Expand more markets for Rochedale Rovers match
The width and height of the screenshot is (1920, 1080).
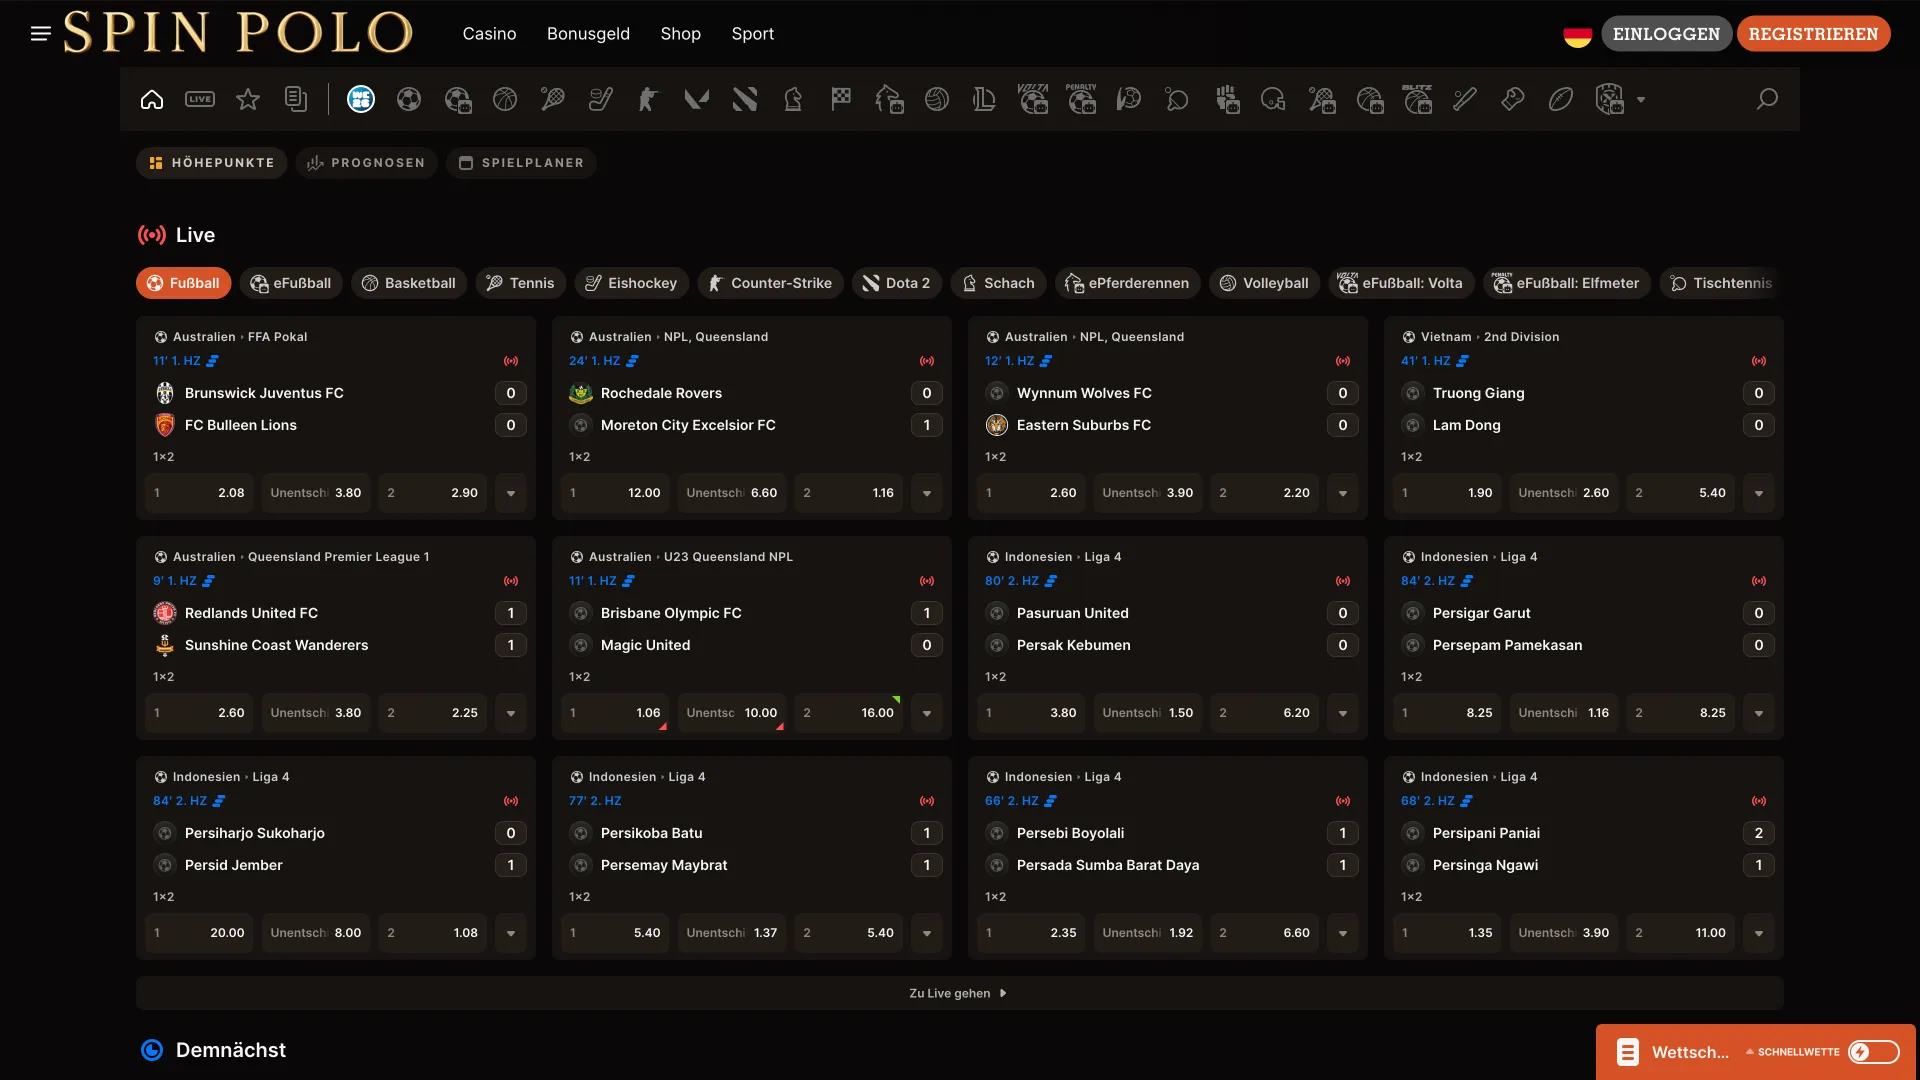point(927,493)
